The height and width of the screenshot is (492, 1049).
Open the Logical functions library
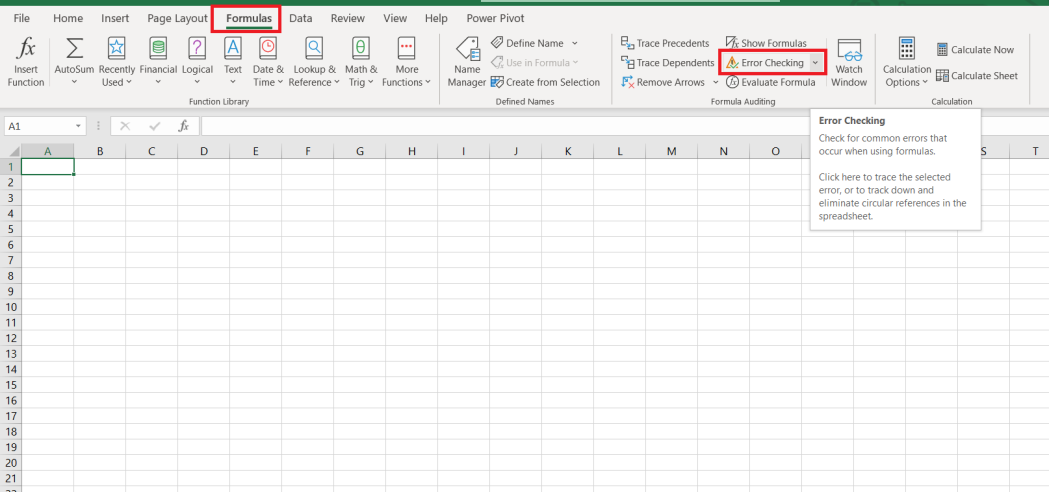[x=197, y=62]
